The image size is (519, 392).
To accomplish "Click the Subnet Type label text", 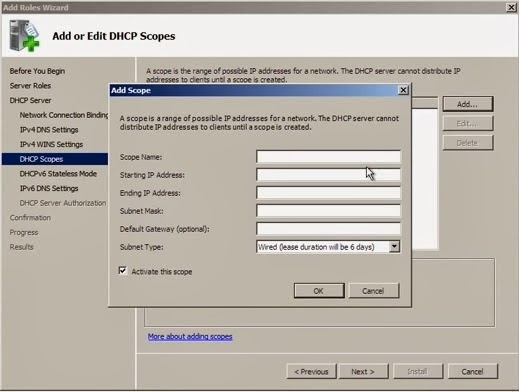I will [141, 247].
